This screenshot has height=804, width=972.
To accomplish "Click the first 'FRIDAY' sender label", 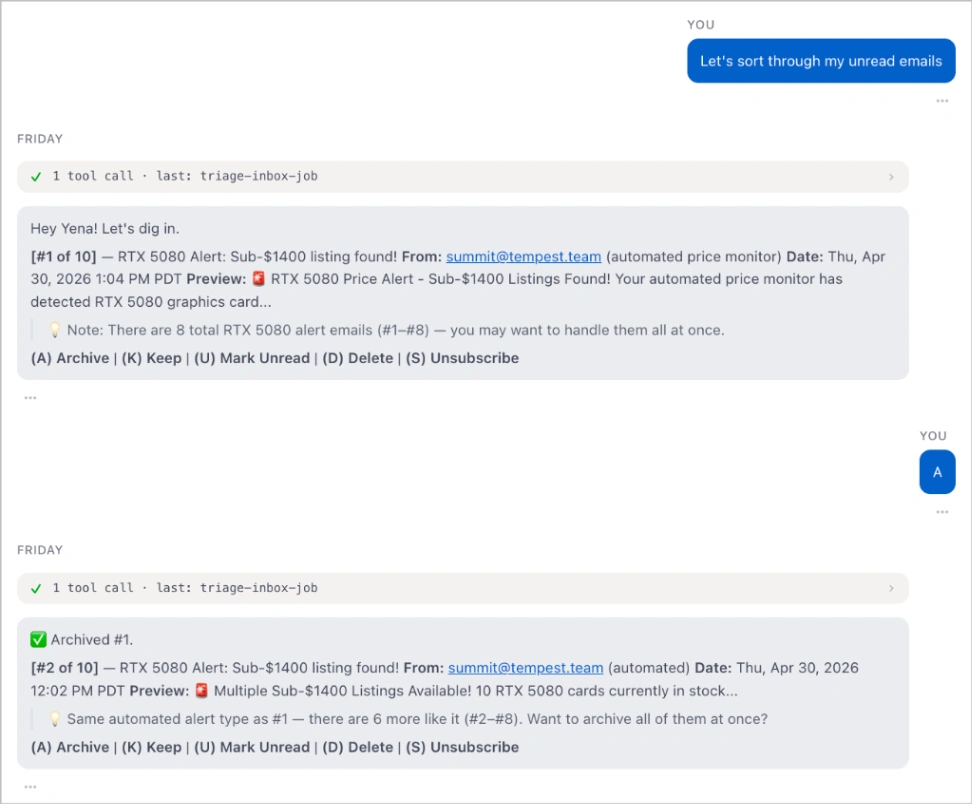I will 40,139.
